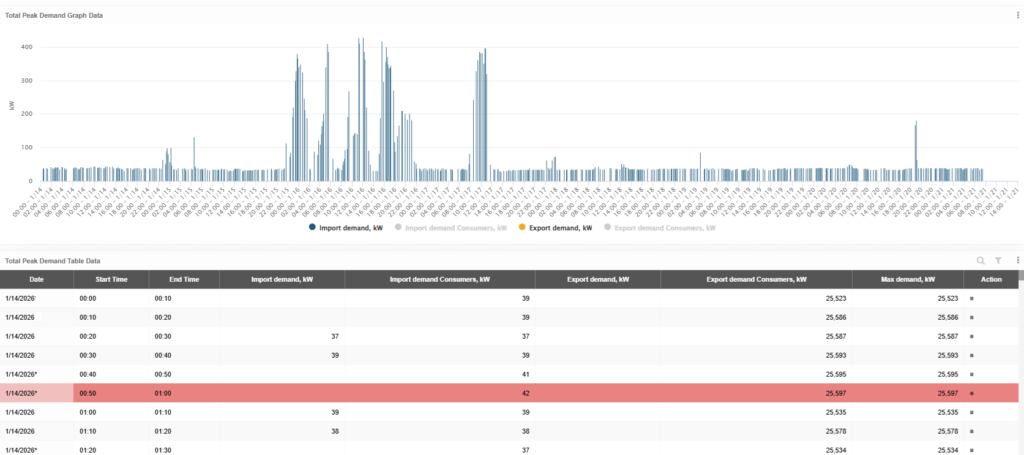Sort by Max demand, kW column header

[908, 279]
